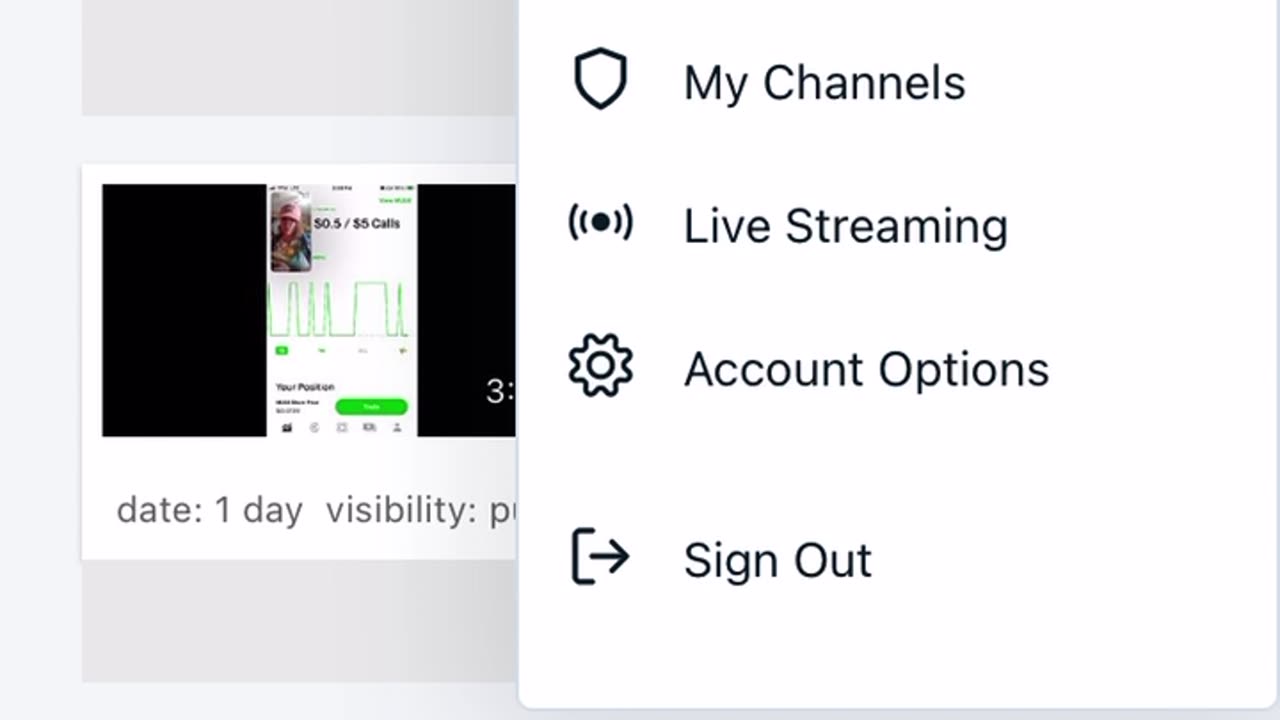Viewport: 1280px width, 720px height.
Task: Click the green line chart in the thumbnail
Action: point(342,309)
